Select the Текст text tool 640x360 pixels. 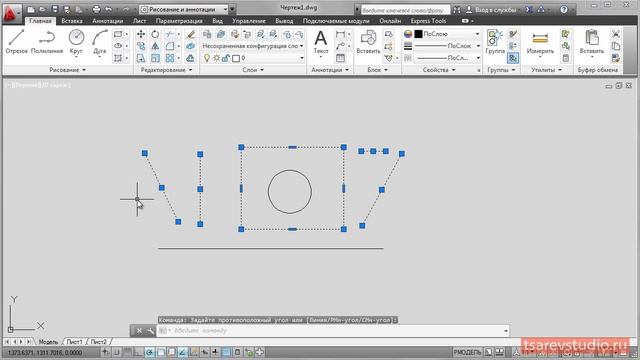pos(321,42)
